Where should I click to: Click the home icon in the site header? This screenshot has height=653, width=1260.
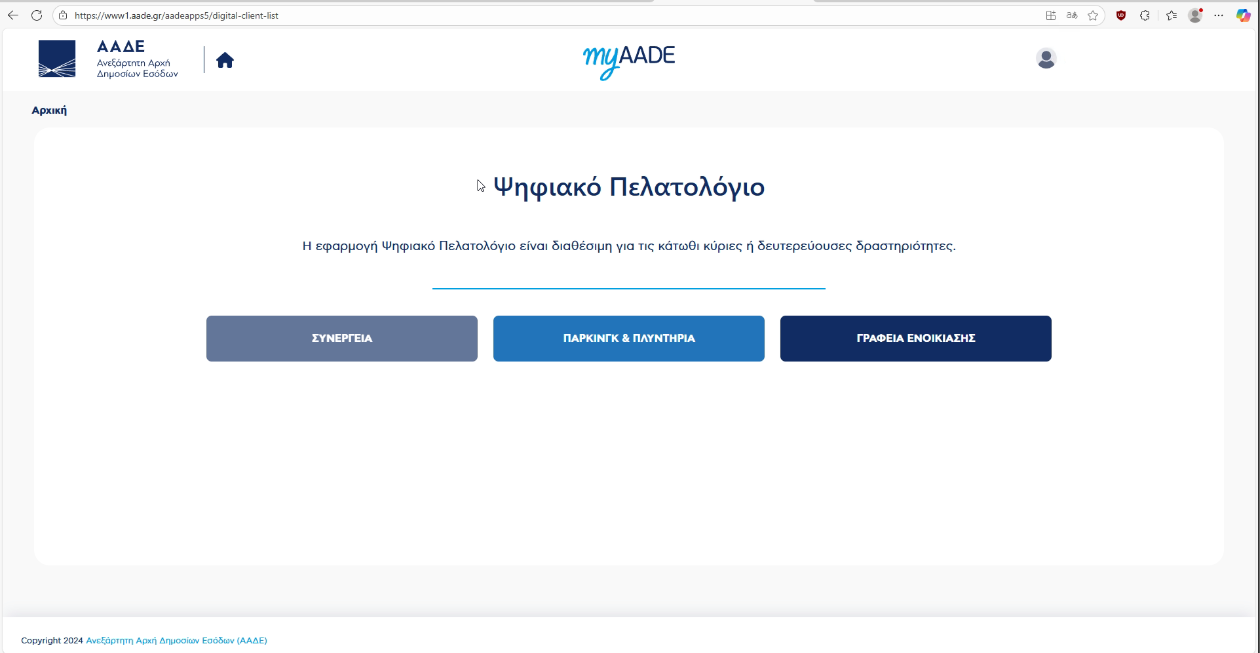coord(225,60)
